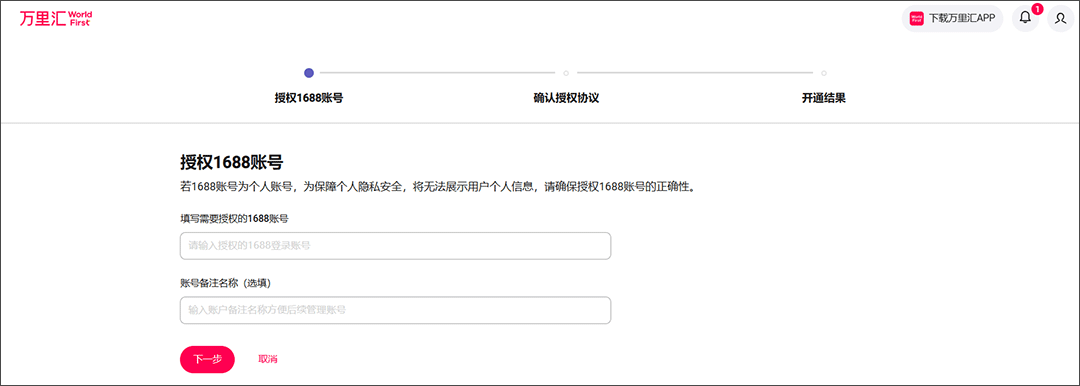Select the 开通结果 step label
This screenshot has width=1080, height=386.
824,98
